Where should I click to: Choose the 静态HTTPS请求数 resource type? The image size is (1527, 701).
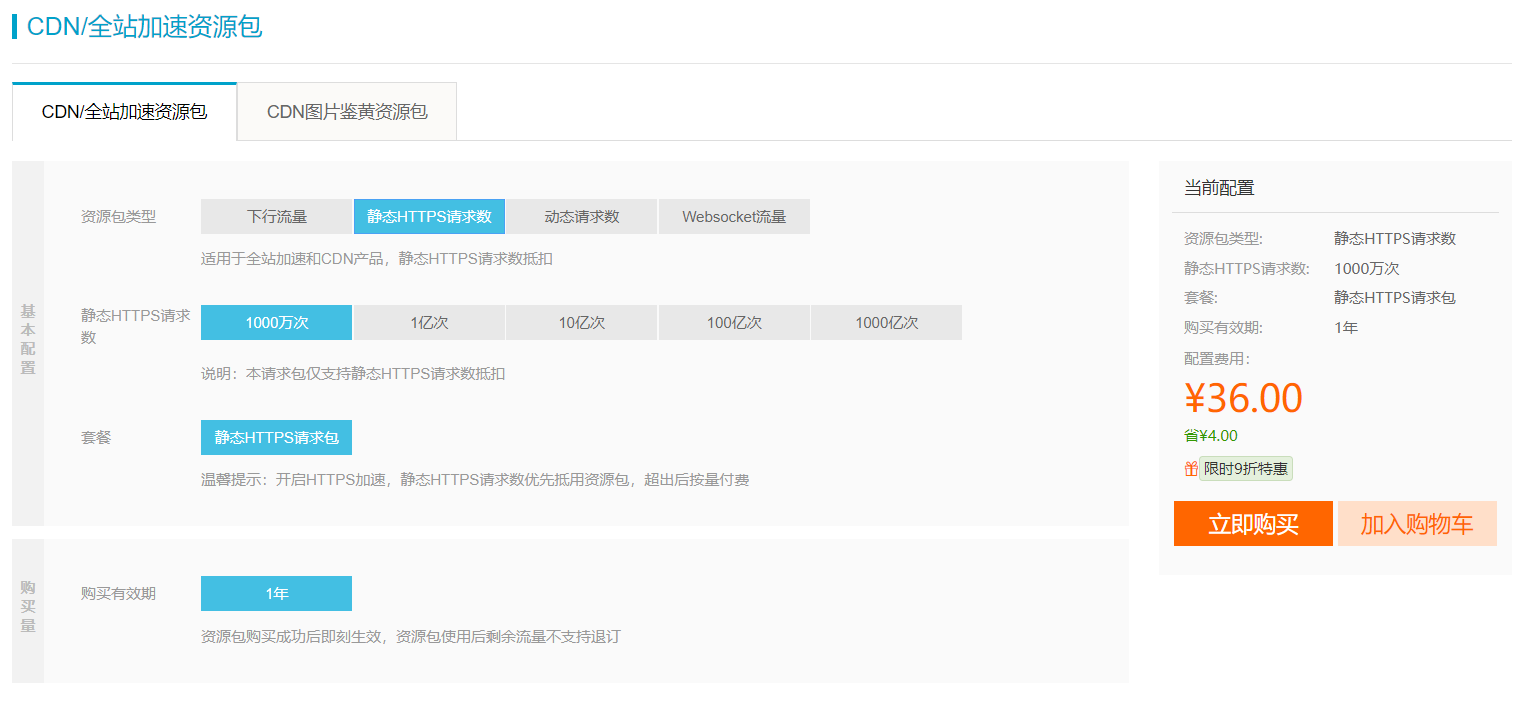coord(429,217)
